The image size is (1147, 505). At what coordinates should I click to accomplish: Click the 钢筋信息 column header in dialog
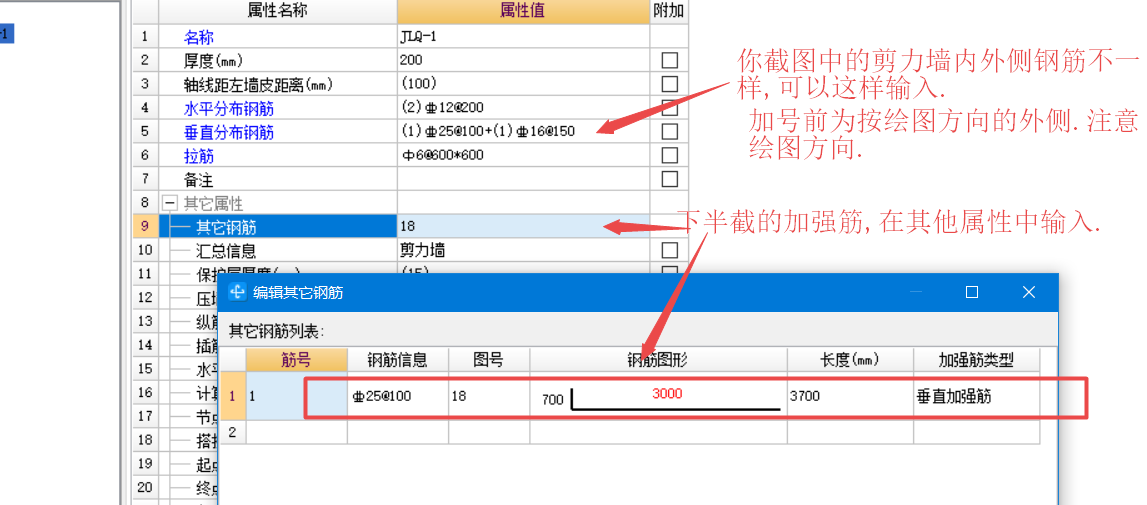coord(397,359)
